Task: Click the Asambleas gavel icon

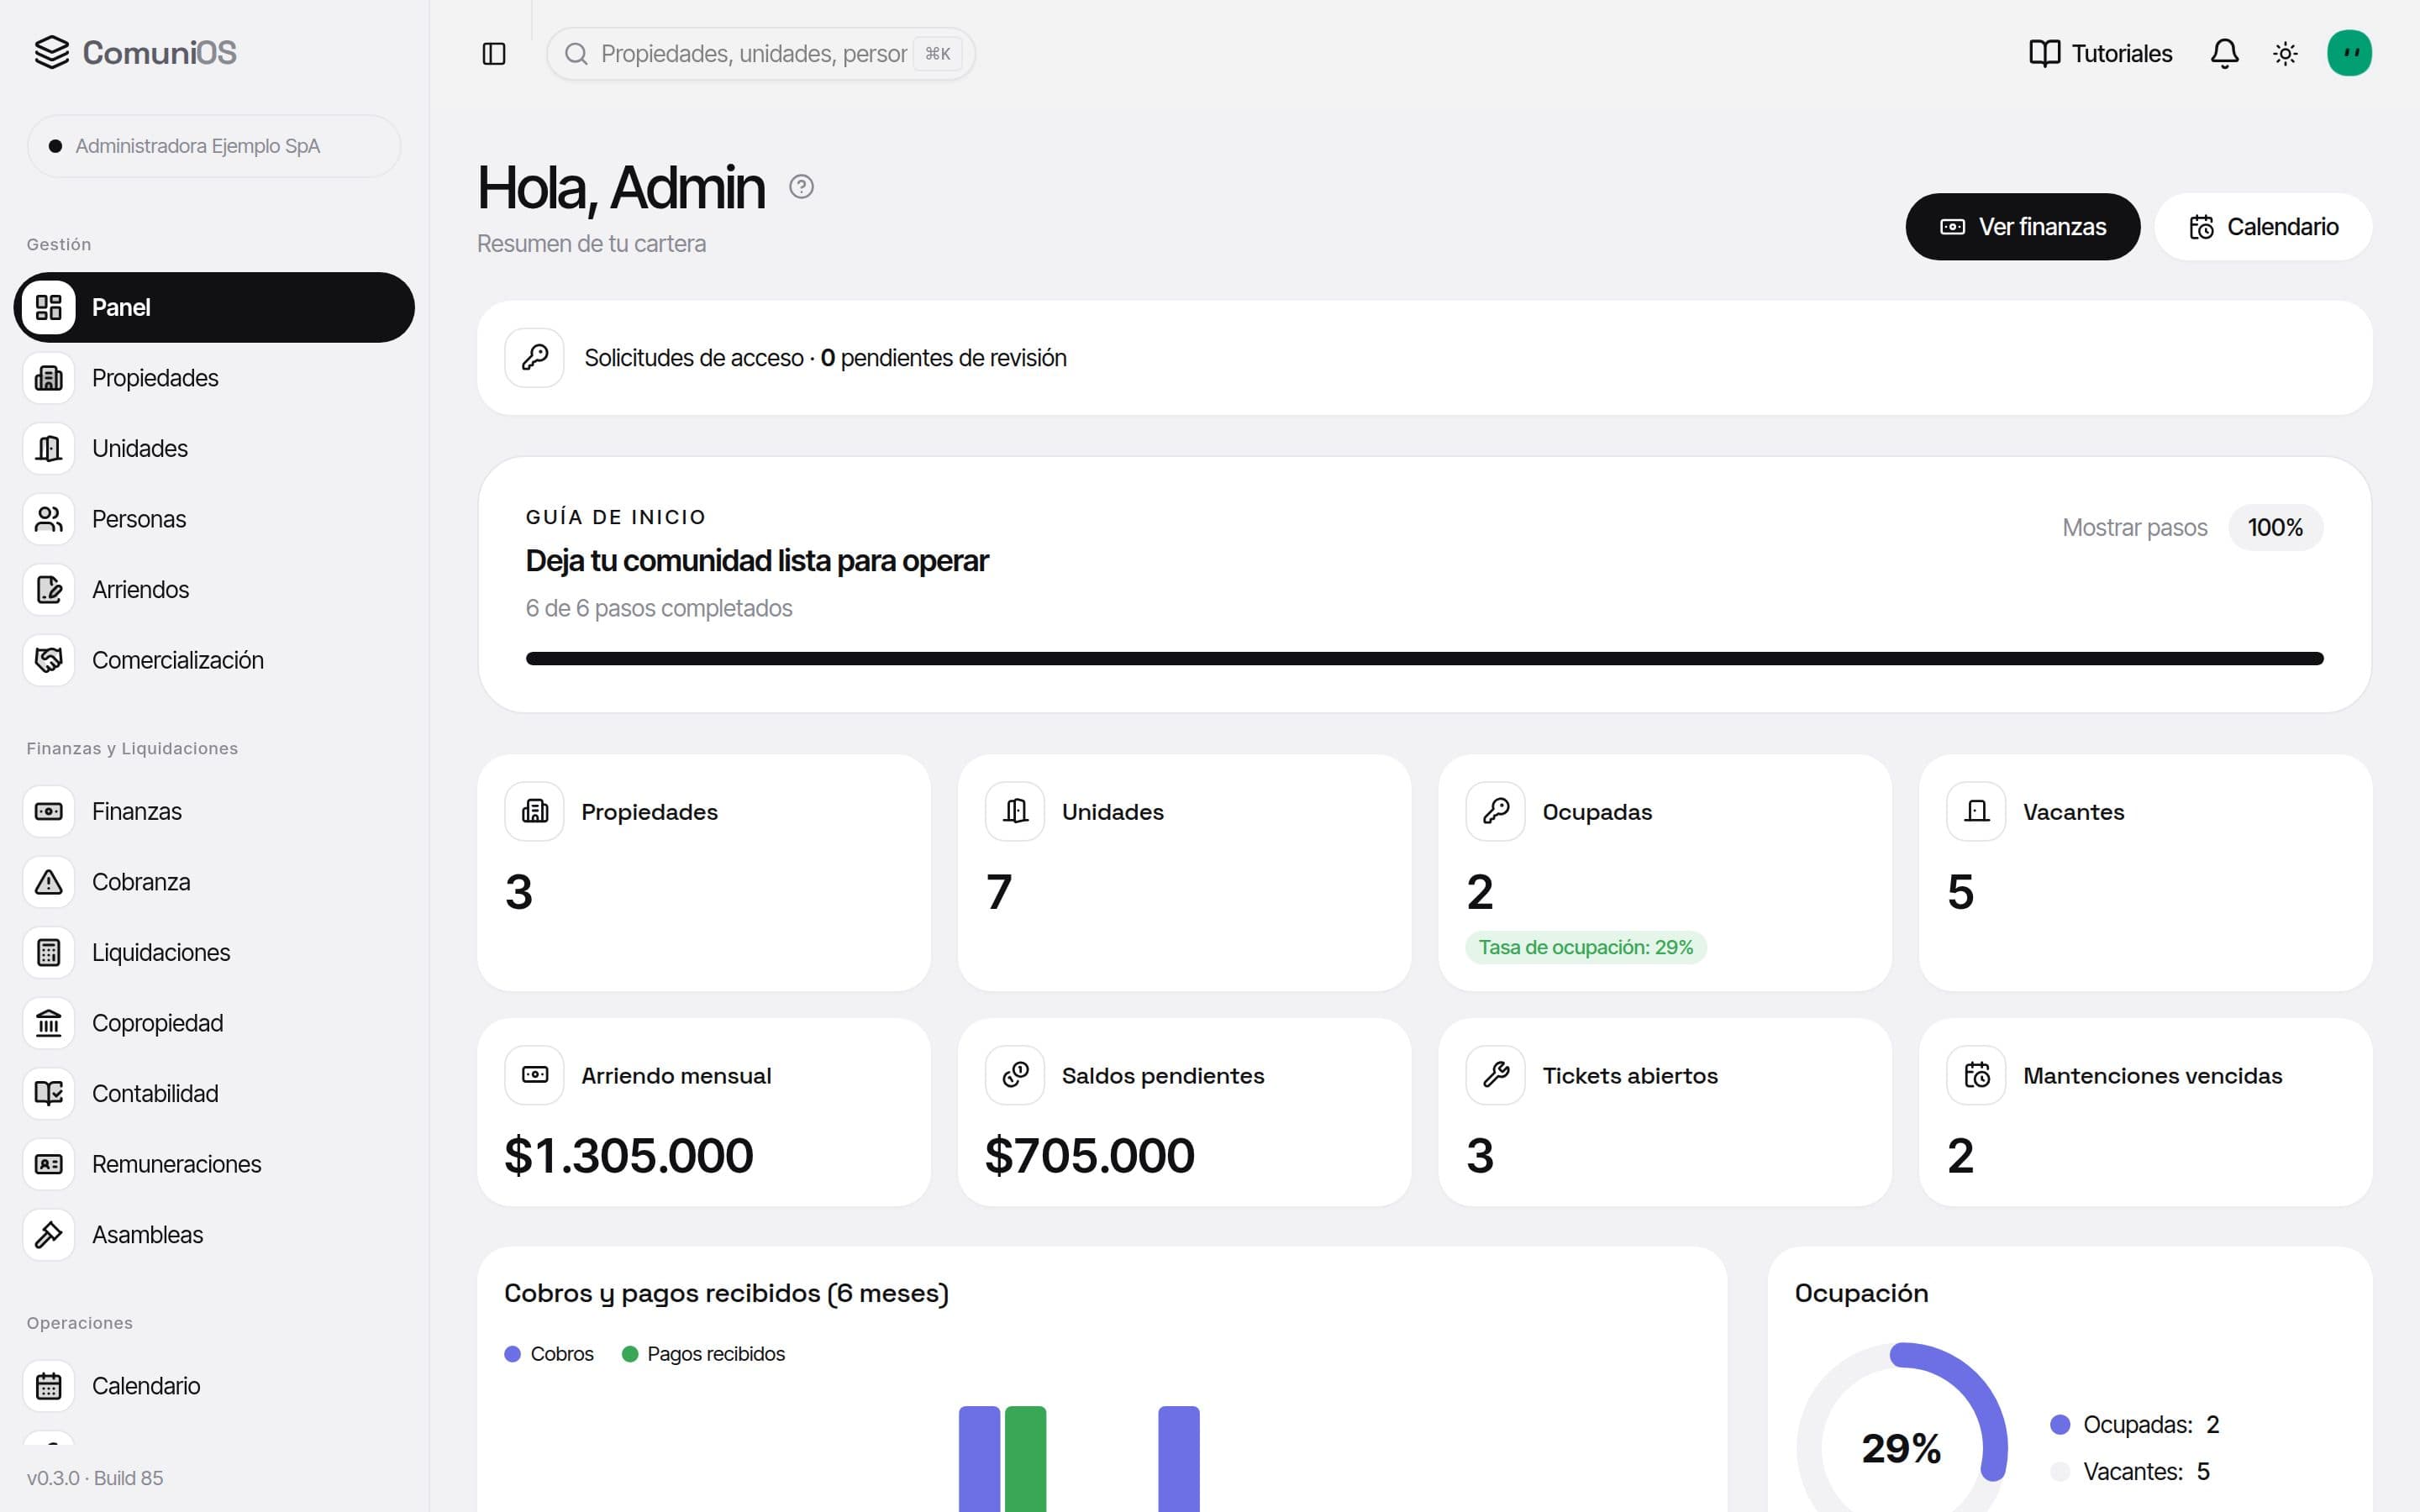Action: click(49, 1235)
